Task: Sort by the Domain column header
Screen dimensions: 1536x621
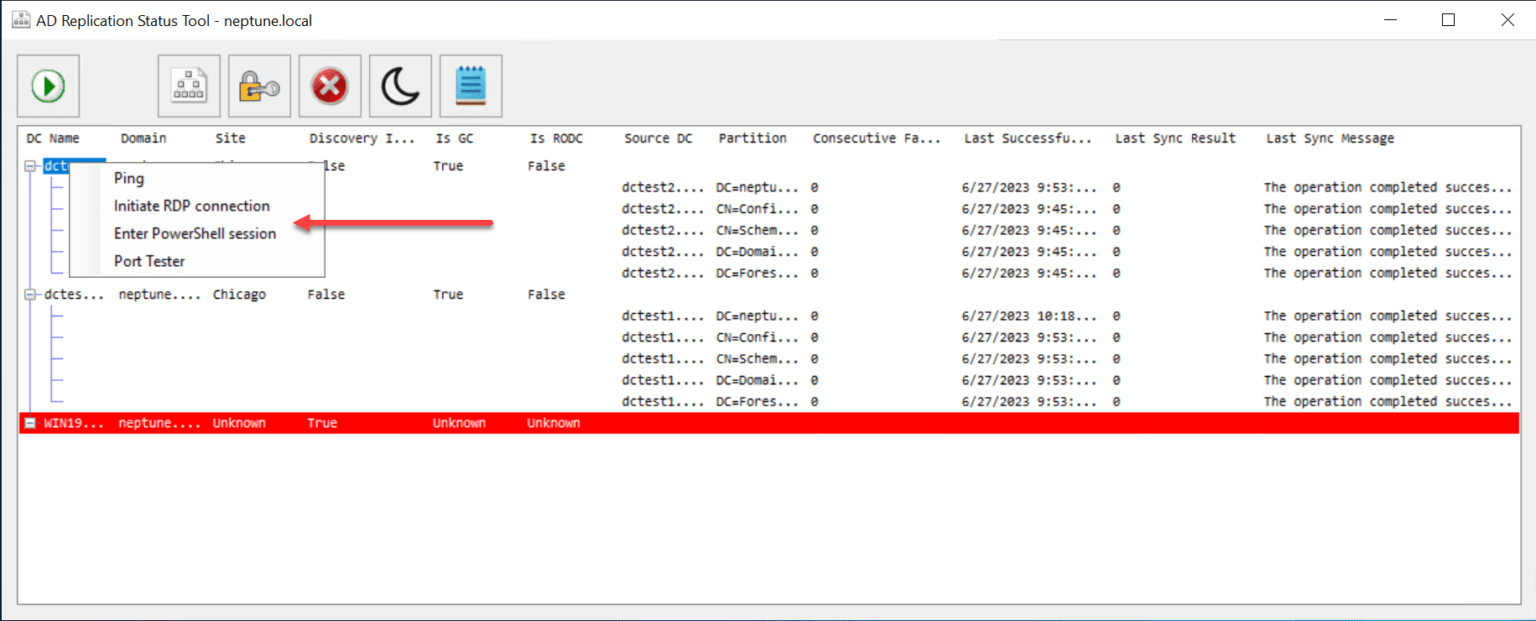Action: tap(142, 138)
